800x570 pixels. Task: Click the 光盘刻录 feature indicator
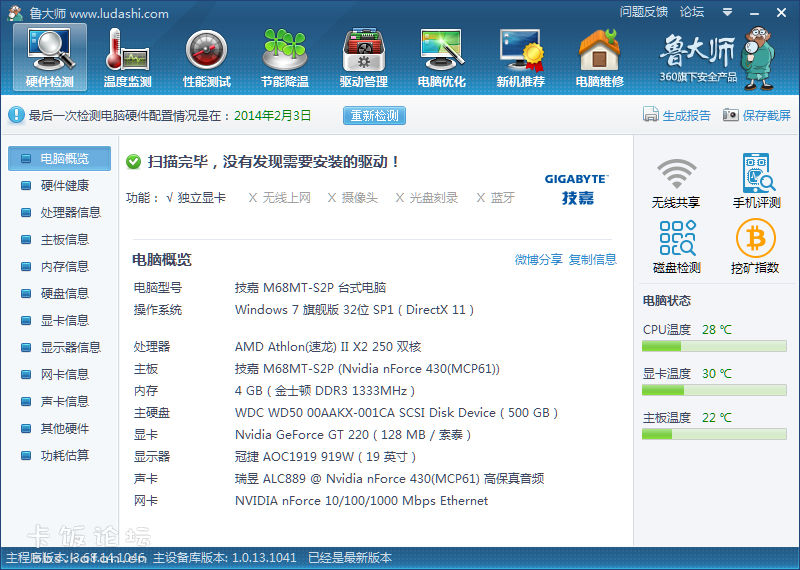click(427, 197)
